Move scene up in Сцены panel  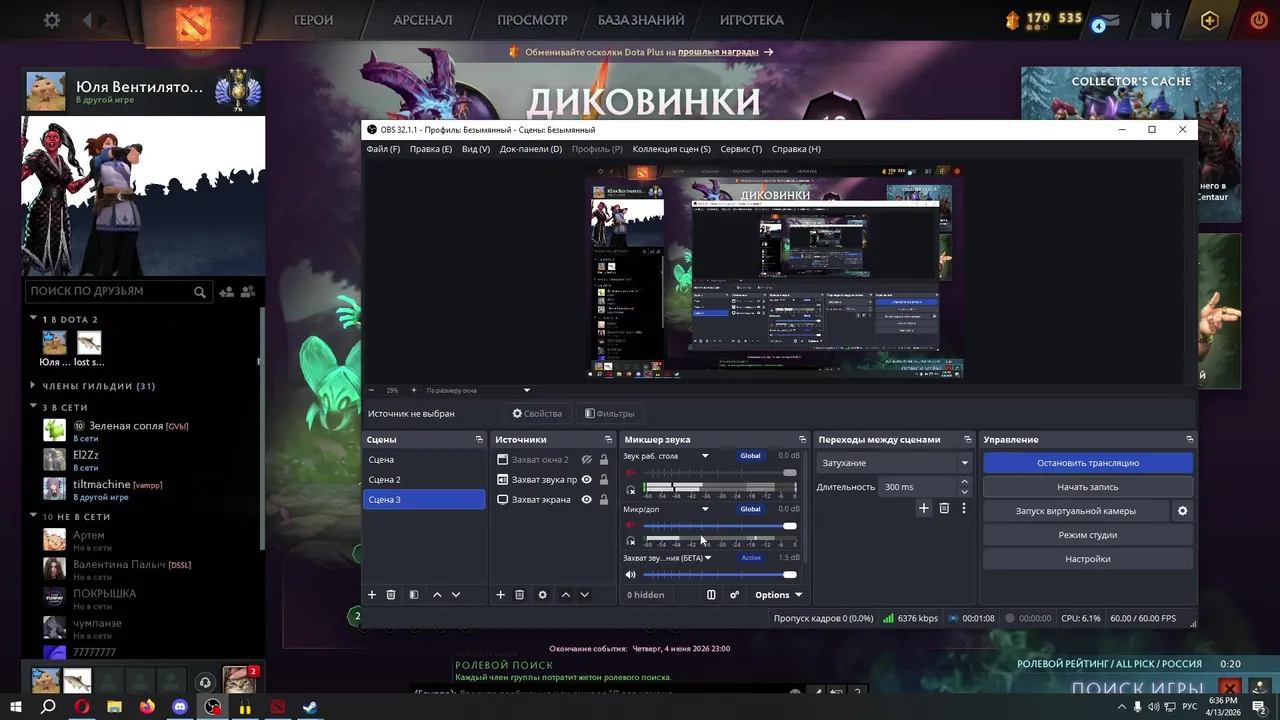click(x=437, y=595)
